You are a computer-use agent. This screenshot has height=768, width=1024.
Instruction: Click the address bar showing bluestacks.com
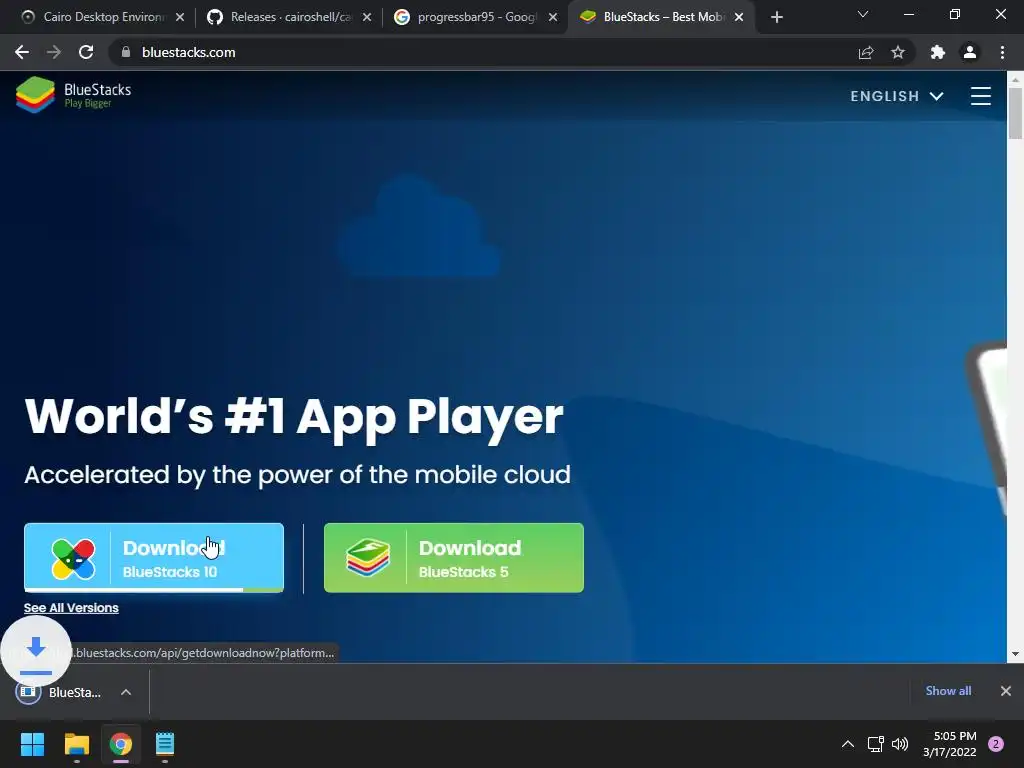pyautogui.click(x=483, y=52)
